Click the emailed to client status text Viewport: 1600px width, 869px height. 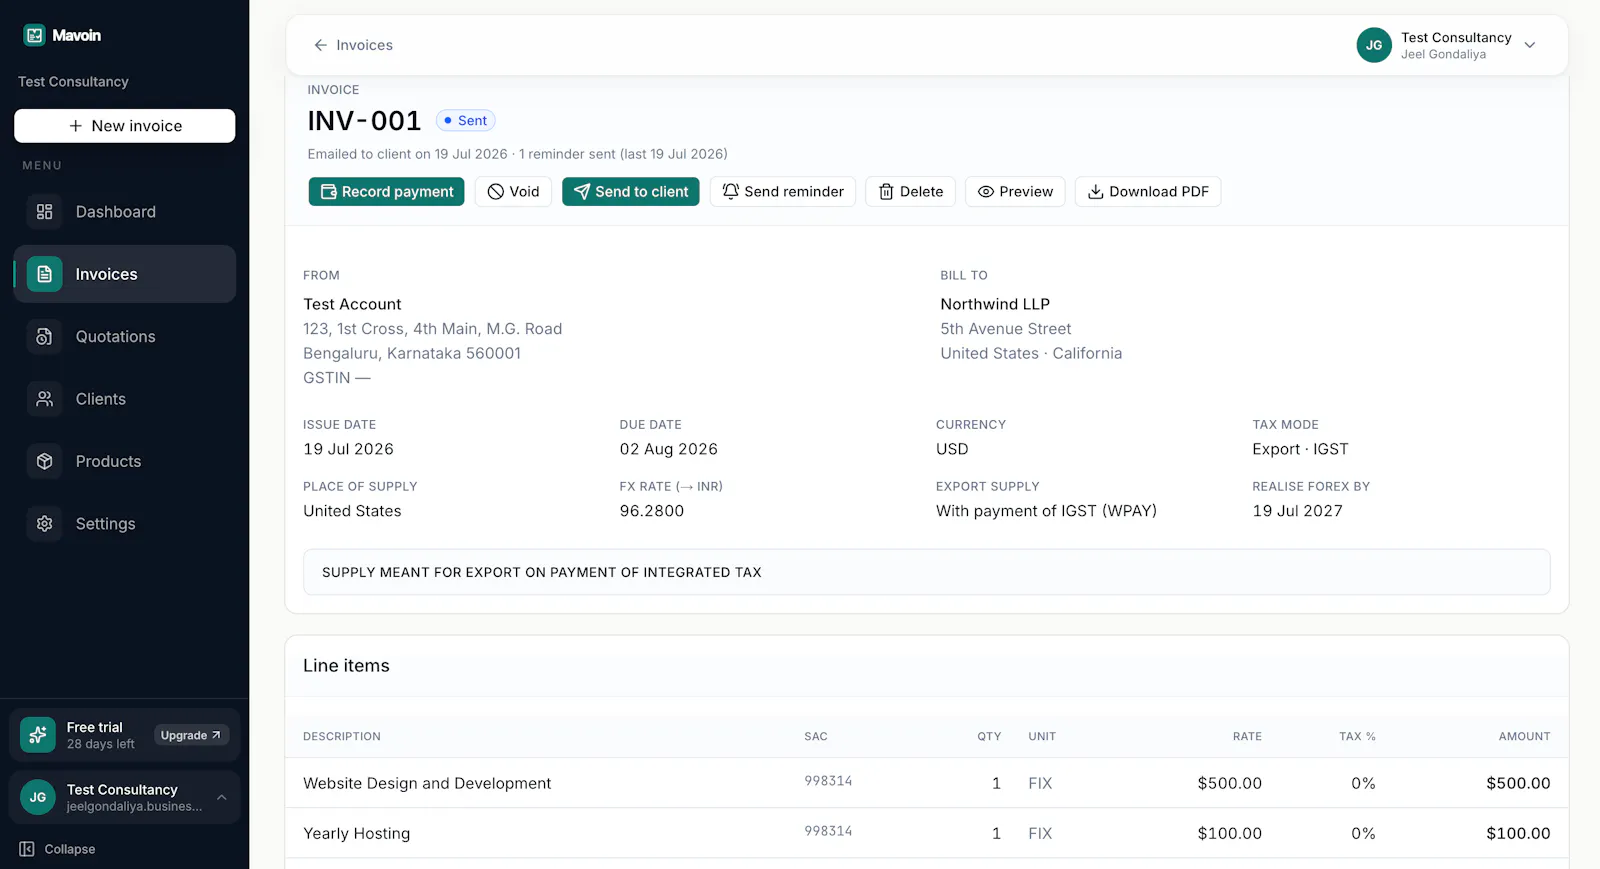point(517,154)
